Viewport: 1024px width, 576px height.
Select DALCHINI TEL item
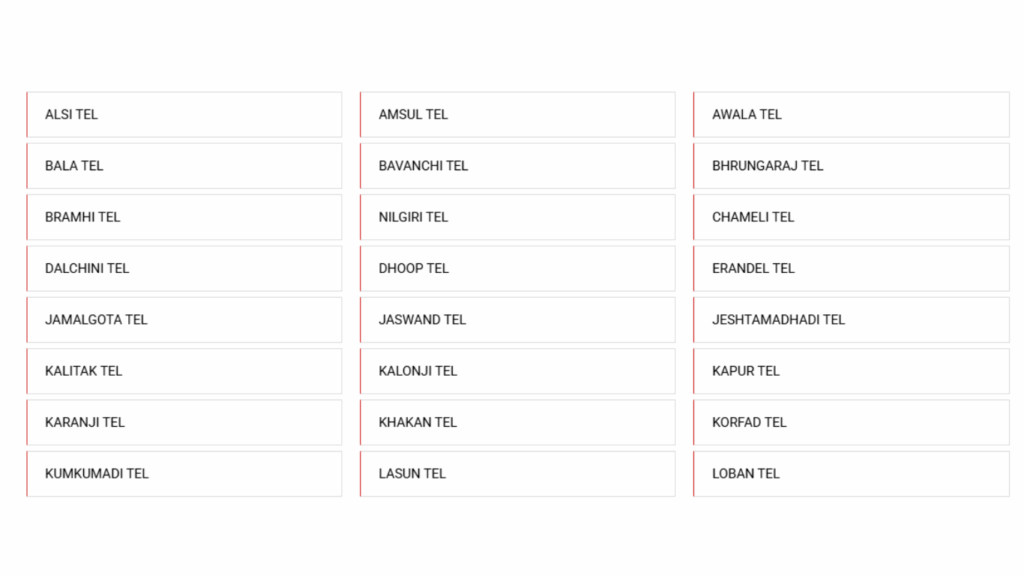pyautogui.click(x=184, y=268)
